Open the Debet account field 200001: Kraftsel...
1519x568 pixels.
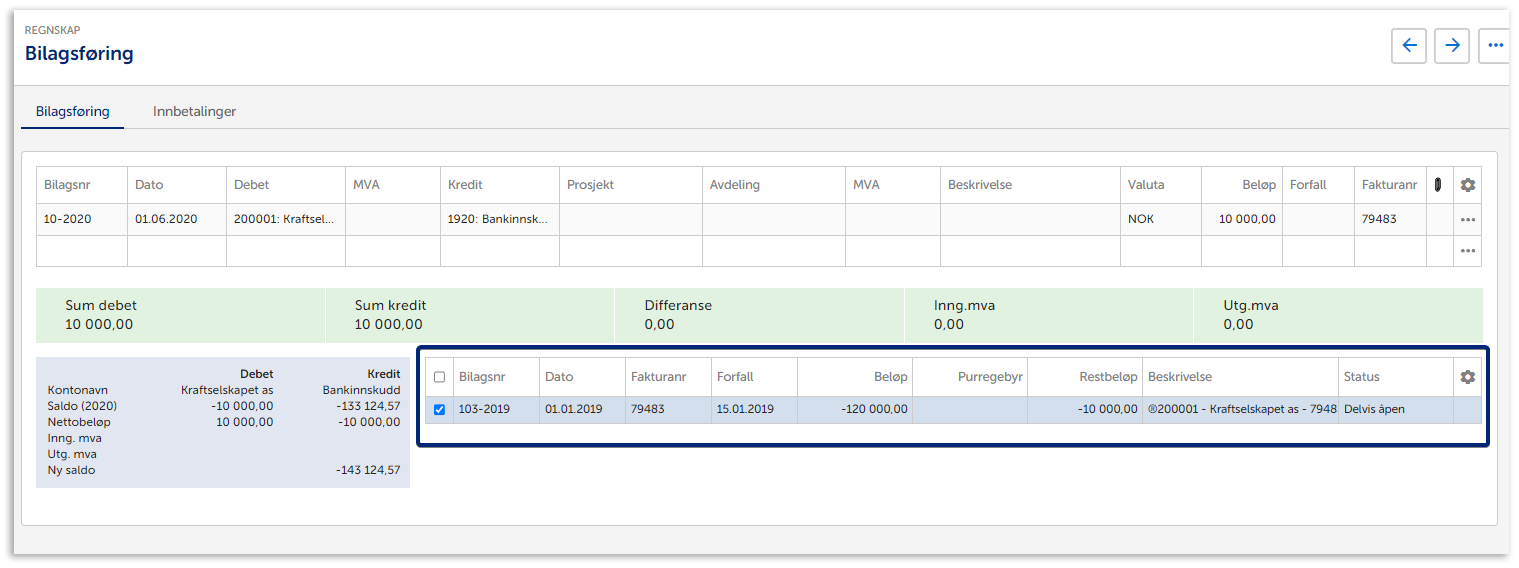[x=285, y=219]
